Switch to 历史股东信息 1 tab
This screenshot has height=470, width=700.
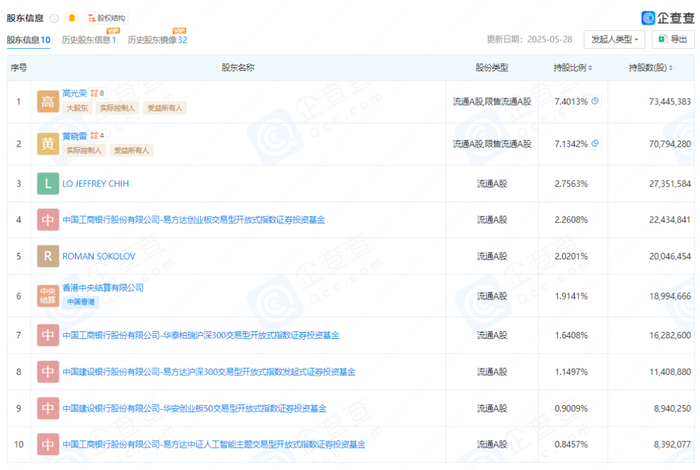coord(88,40)
